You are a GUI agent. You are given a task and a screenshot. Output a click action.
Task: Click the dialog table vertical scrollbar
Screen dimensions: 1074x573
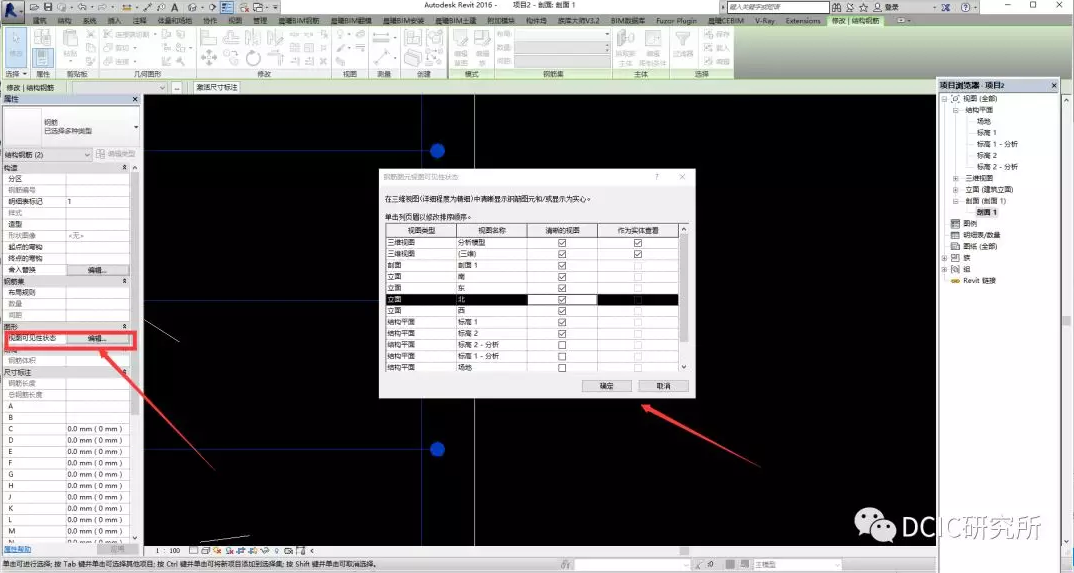(x=683, y=288)
